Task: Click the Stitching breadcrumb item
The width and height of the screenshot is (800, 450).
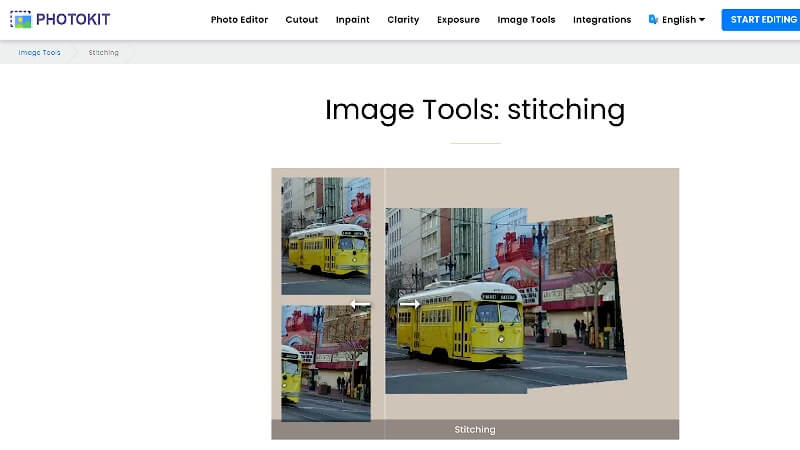Action: coord(104,53)
